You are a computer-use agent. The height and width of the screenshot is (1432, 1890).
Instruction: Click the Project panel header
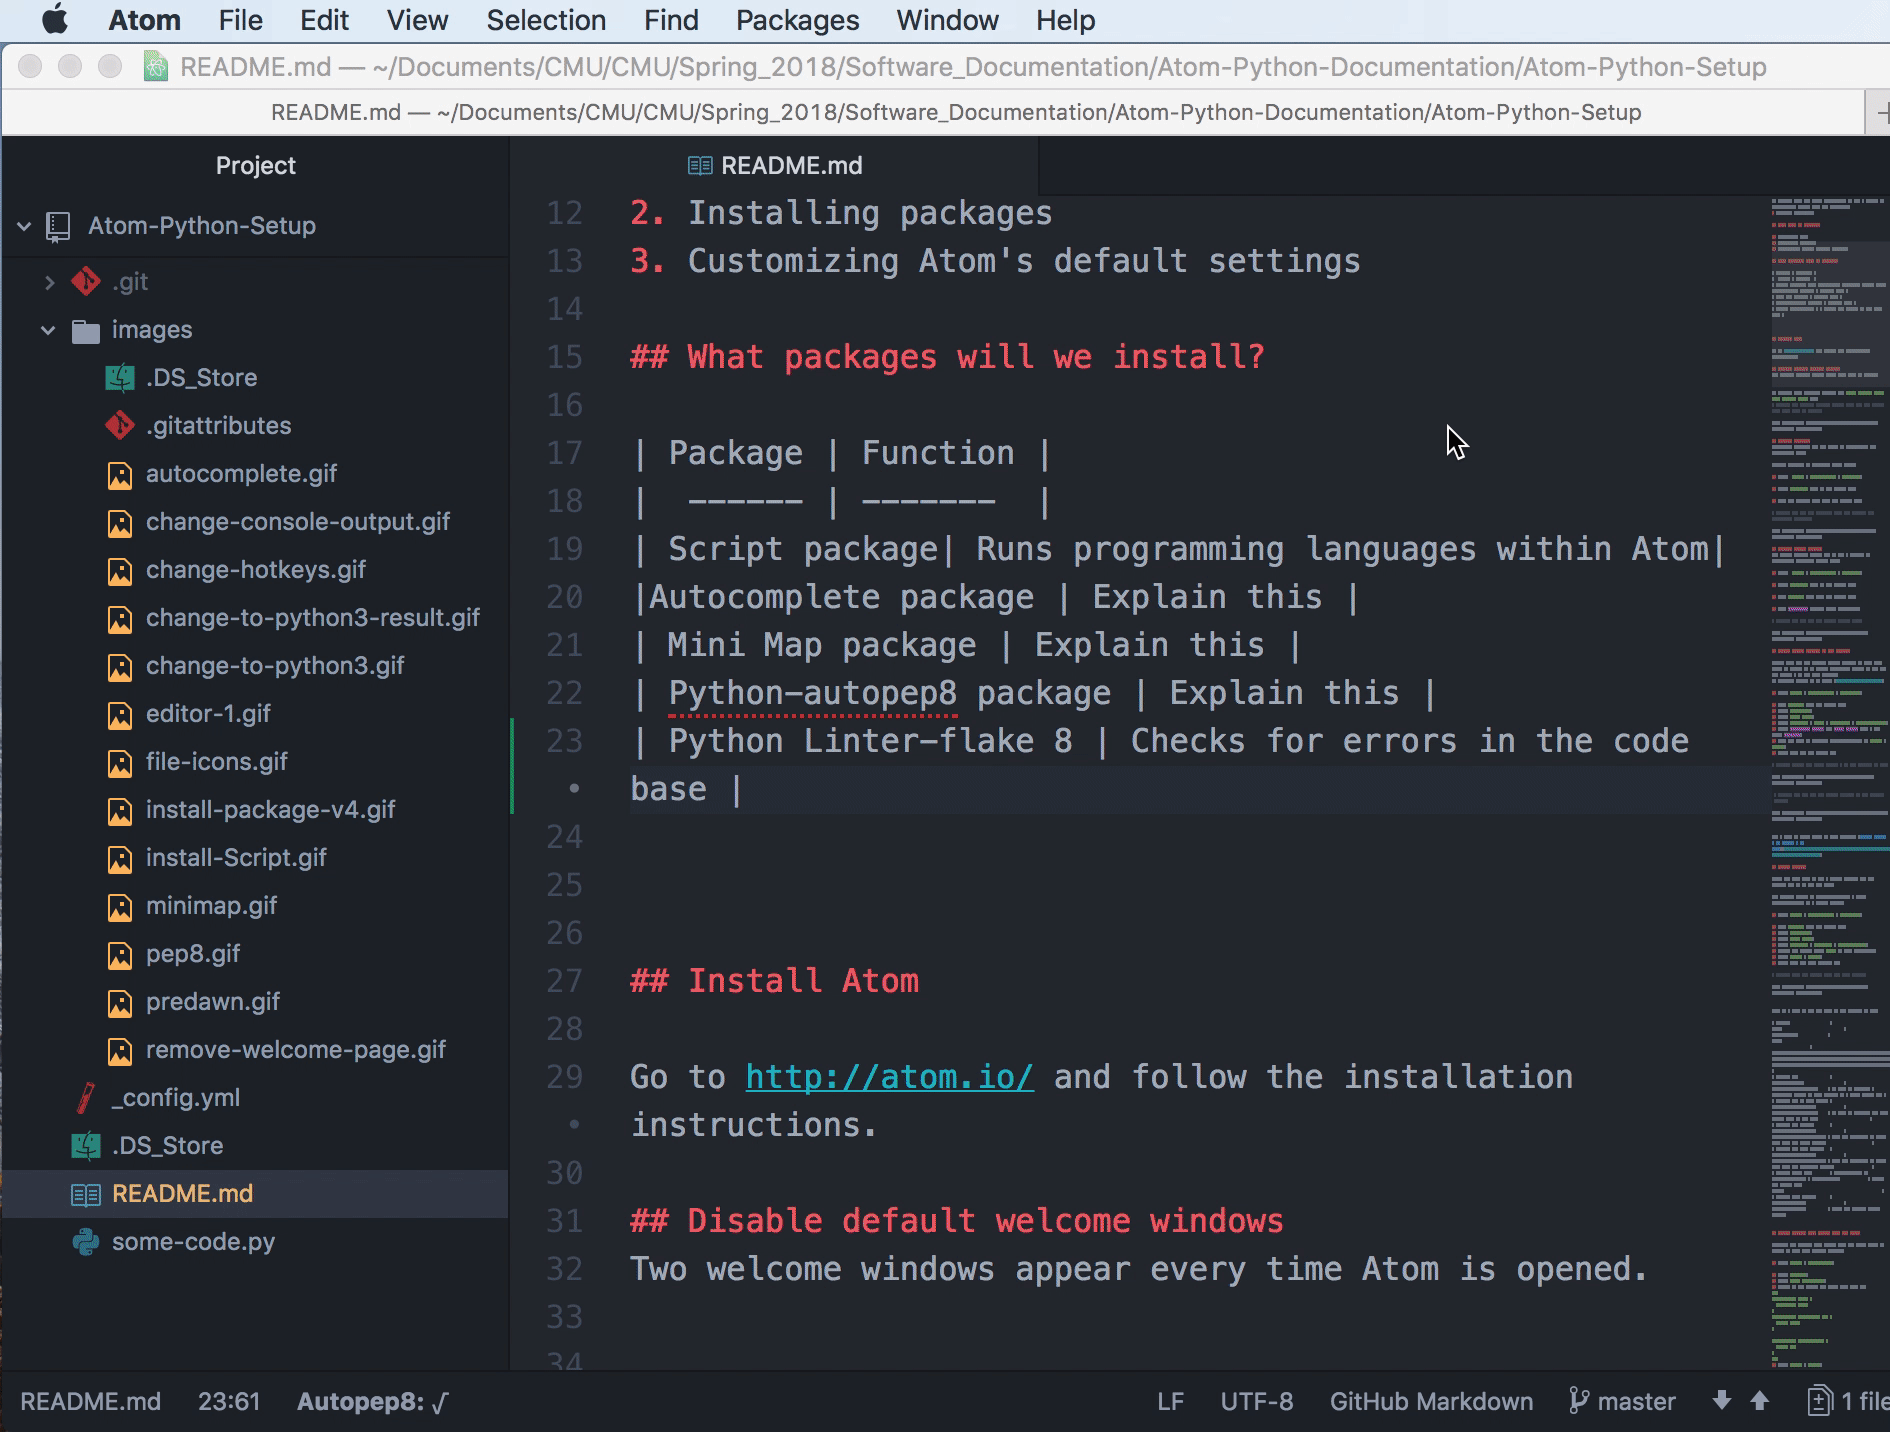click(x=255, y=165)
